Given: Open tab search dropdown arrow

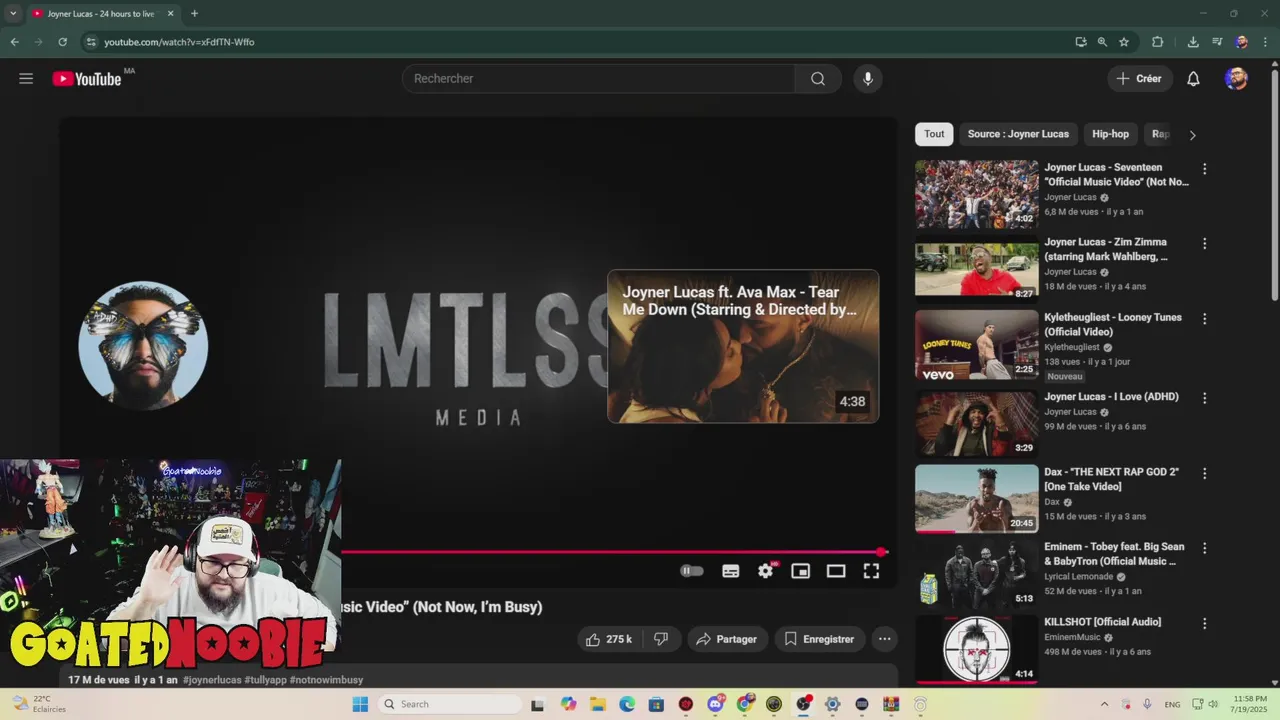Looking at the screenshot, I should (13, 14).
